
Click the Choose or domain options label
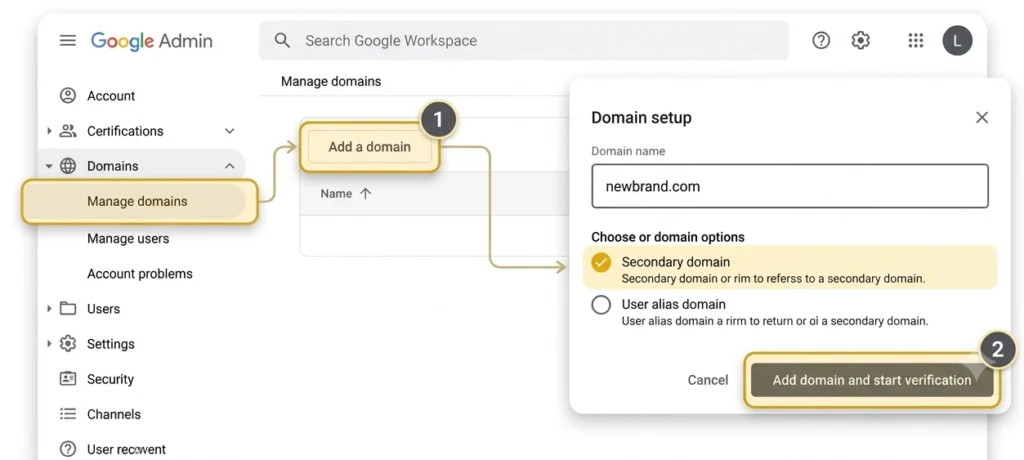tap(668, 237)
